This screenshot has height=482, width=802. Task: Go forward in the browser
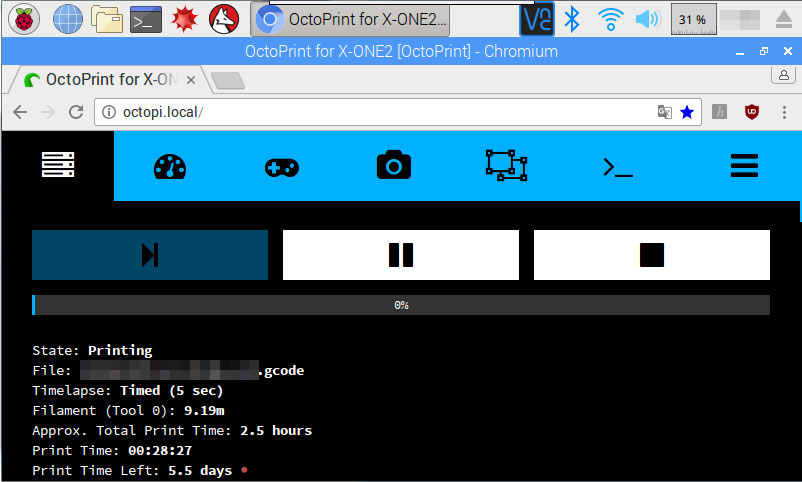[x=48, y=112]
